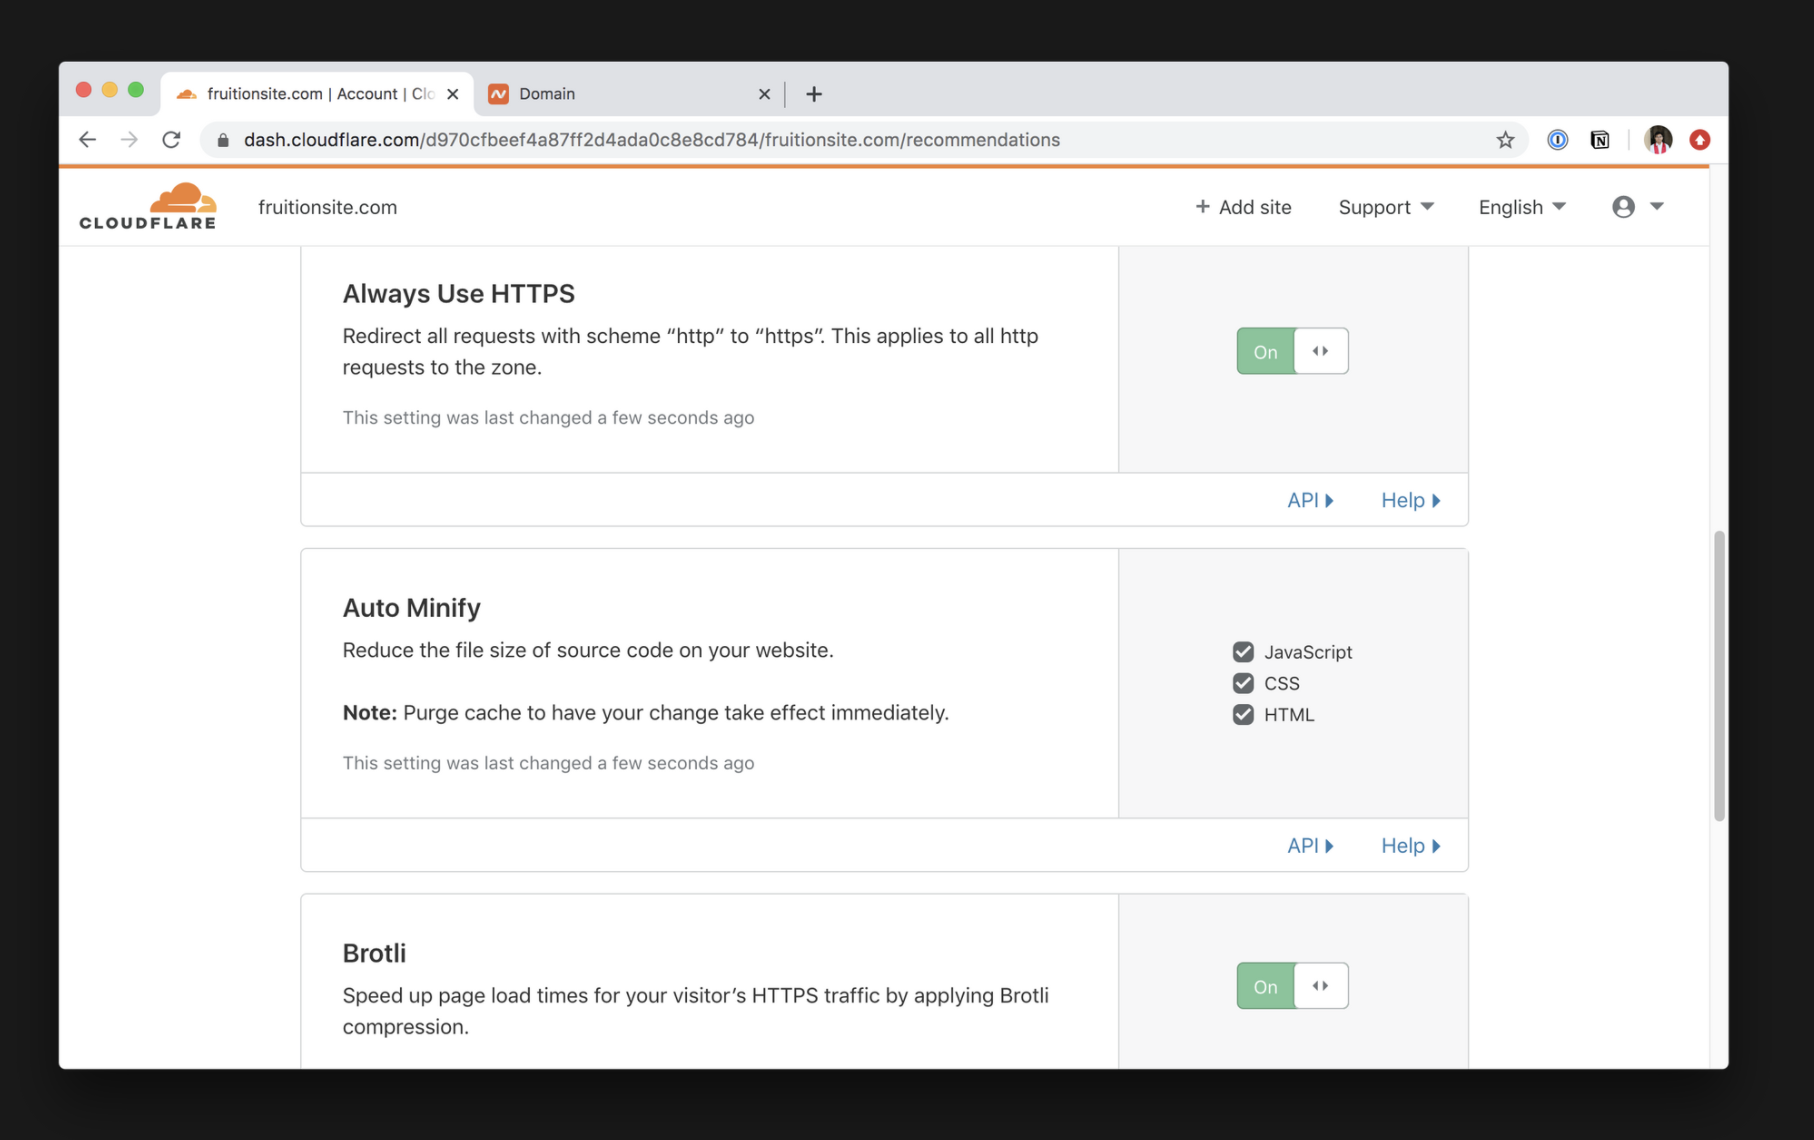Image resolution: width=1814 pixels, height=1140 pixels.
Task: Open Help link under Auto Minify
Action: click(x=1410, y=846)
